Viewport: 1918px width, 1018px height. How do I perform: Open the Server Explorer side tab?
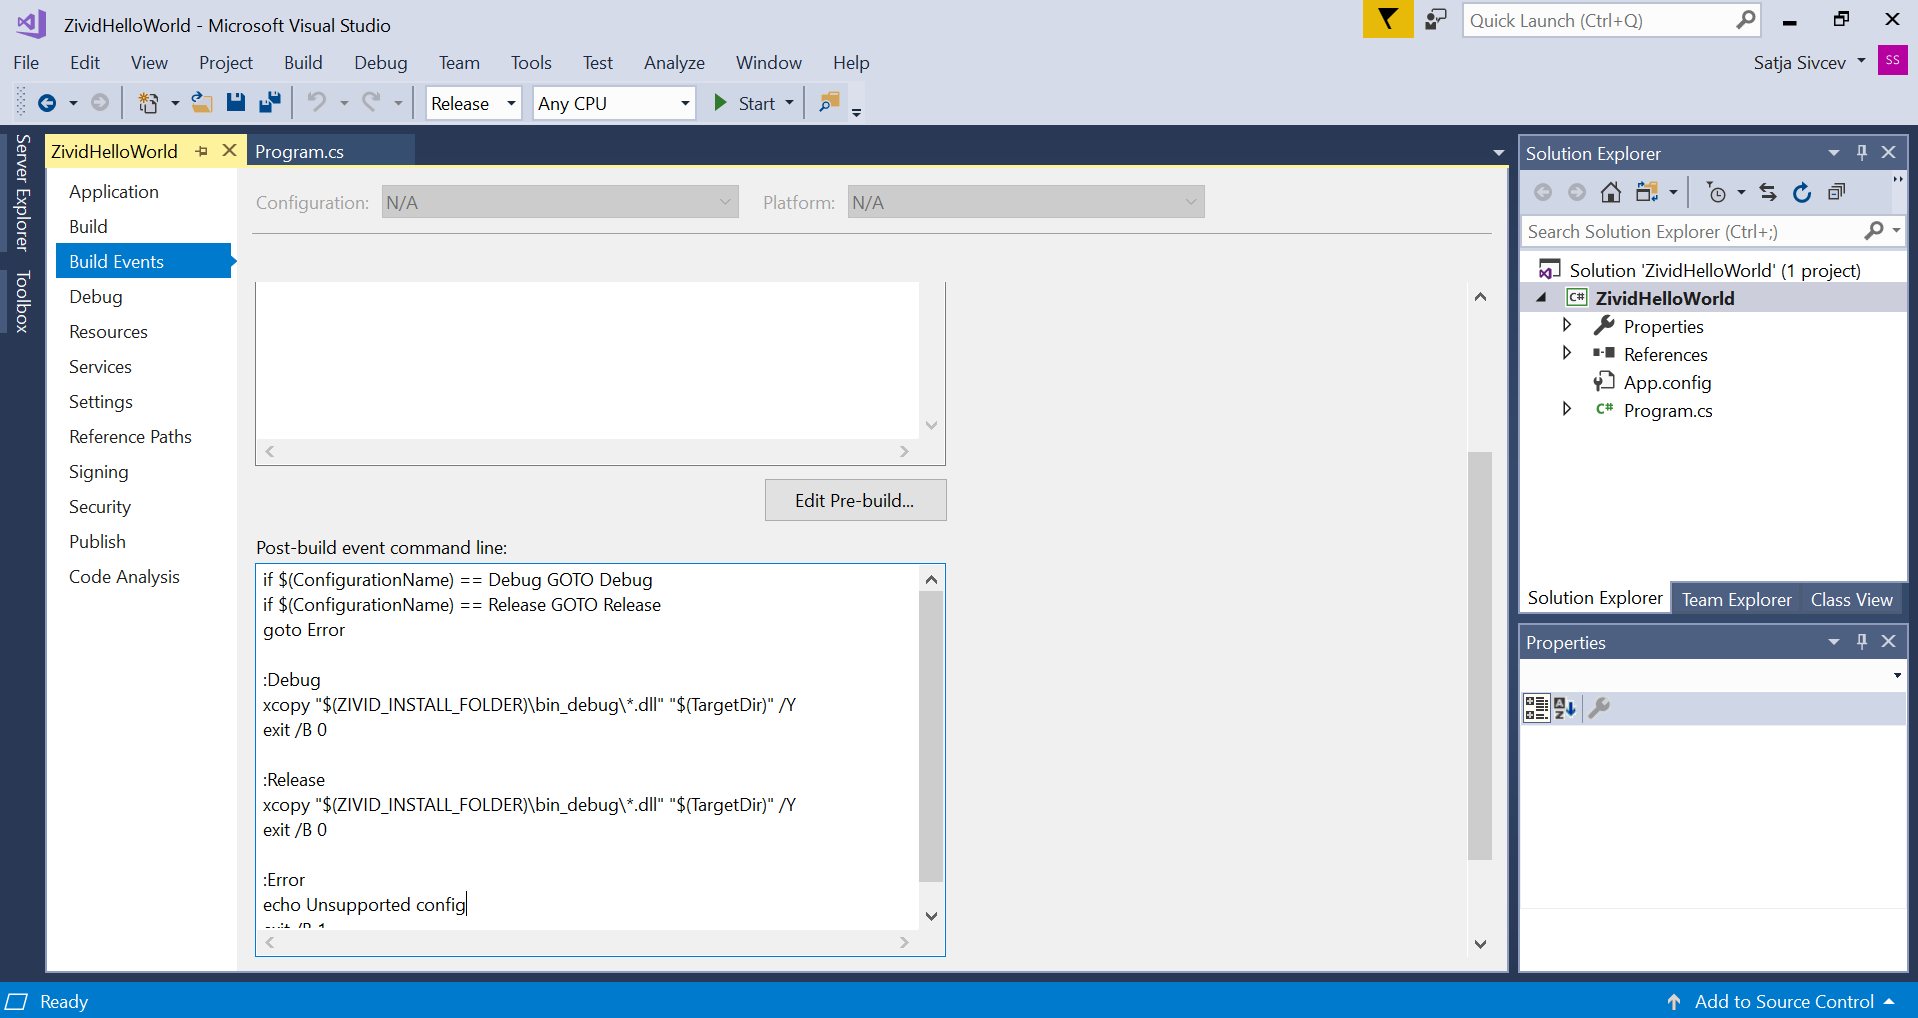click(22, 191)
